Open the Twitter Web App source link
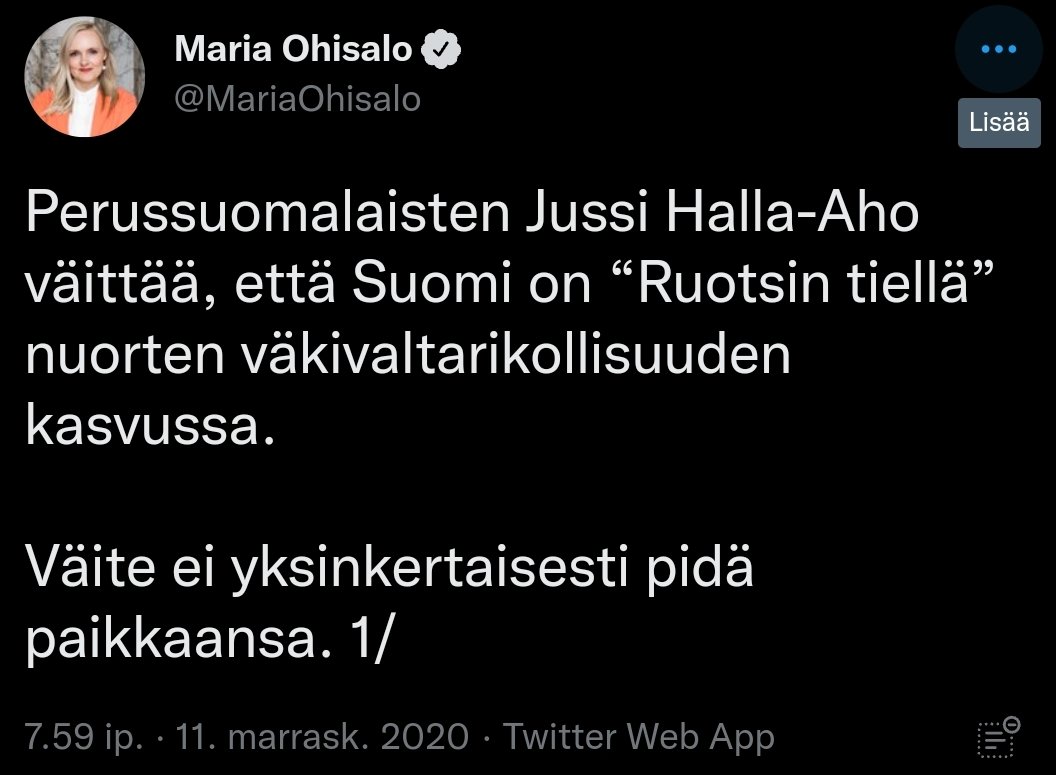This screenshot has width=1056, height=775. (639, 737)
